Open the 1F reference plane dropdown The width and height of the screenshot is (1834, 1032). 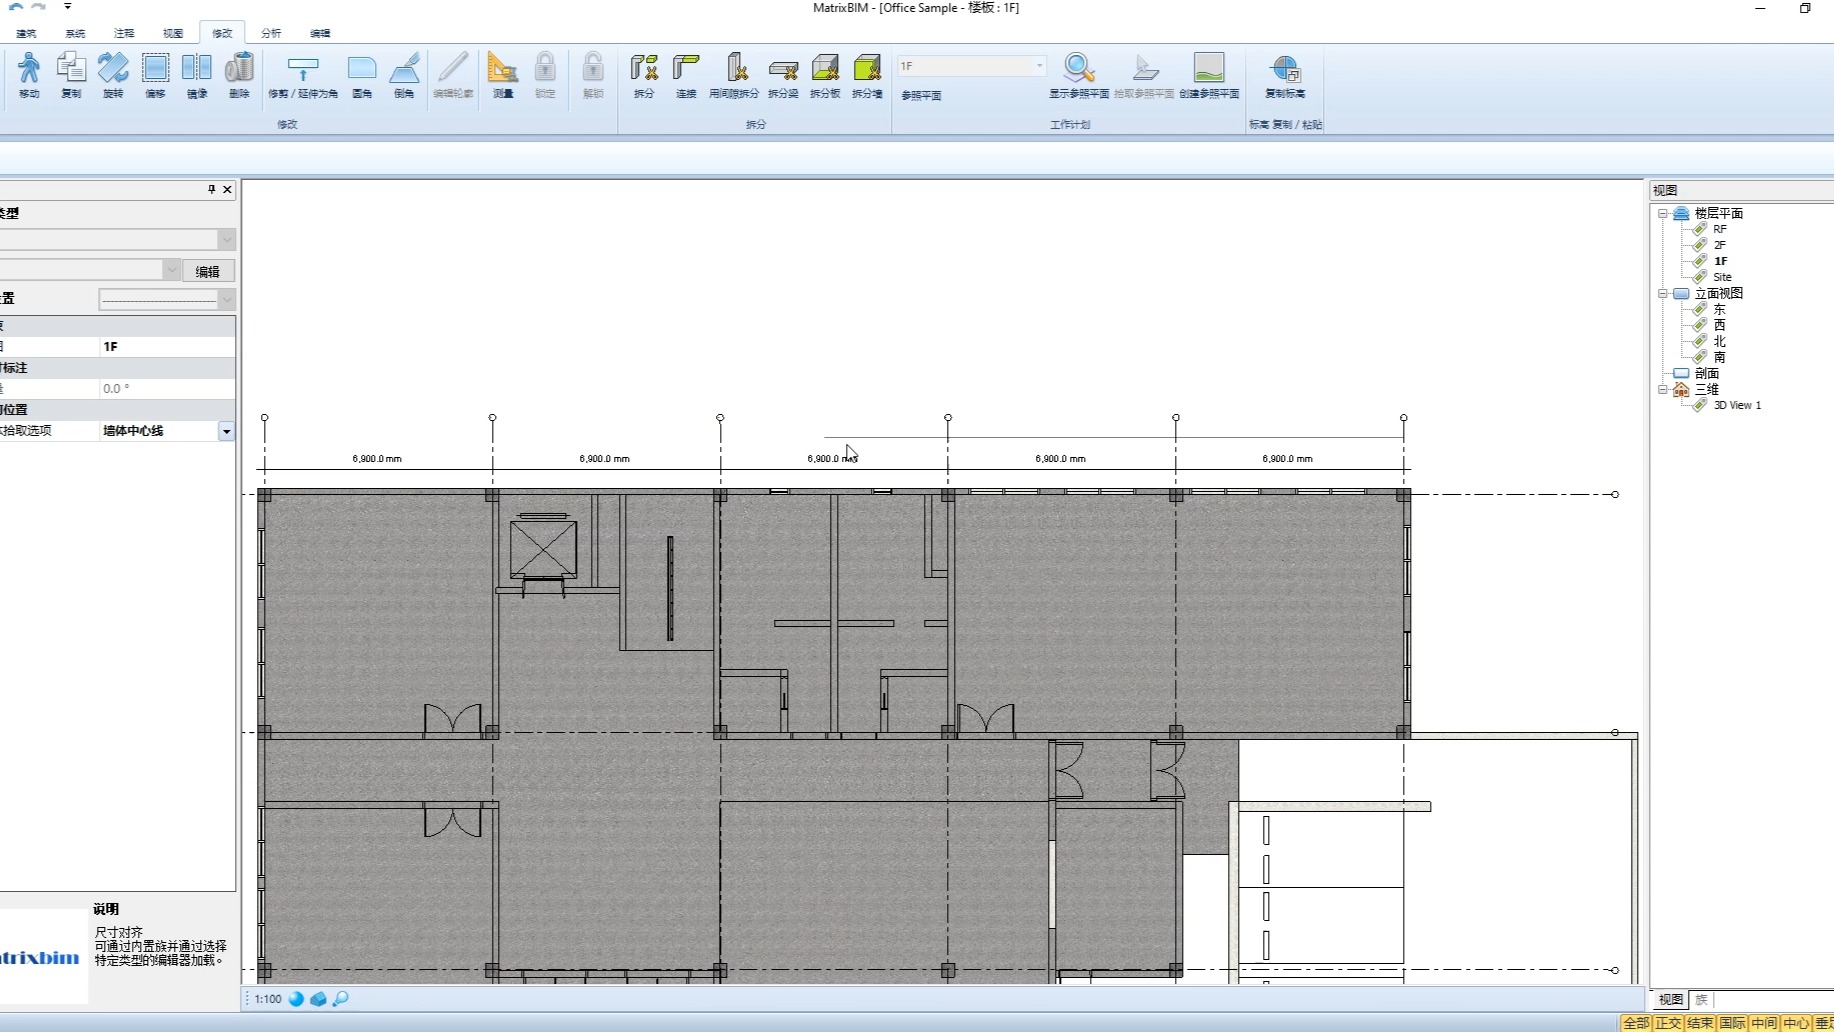[x=1039, y=66]
